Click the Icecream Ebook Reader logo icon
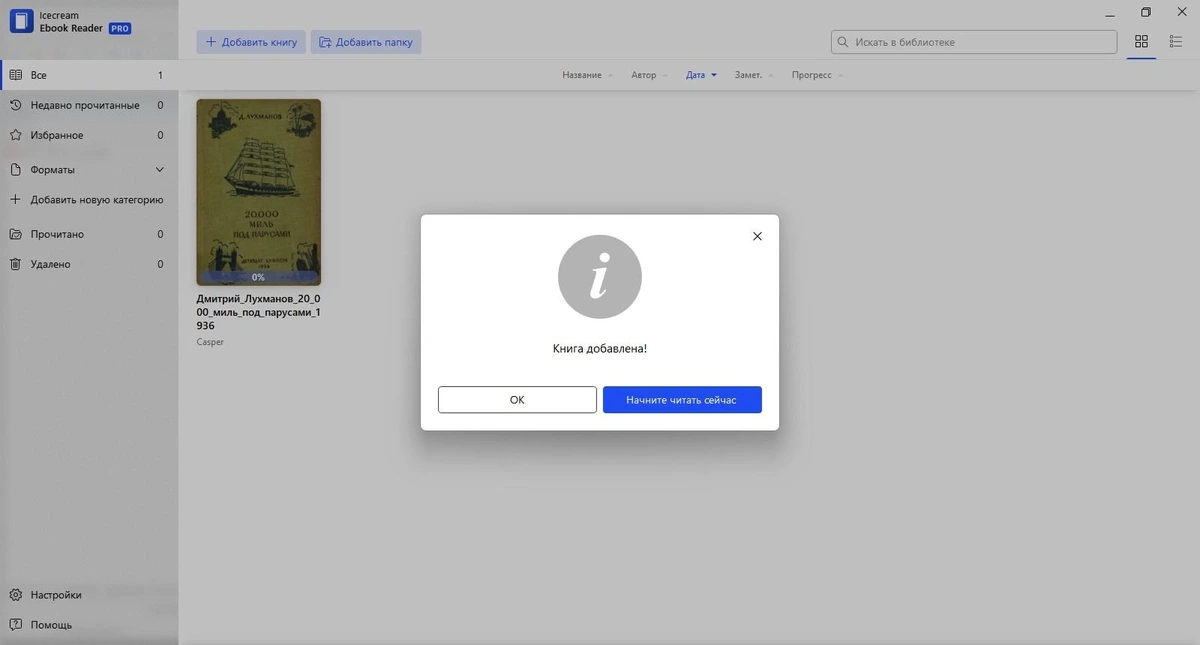The image size is (1200, 645). [x=21, y=22]
